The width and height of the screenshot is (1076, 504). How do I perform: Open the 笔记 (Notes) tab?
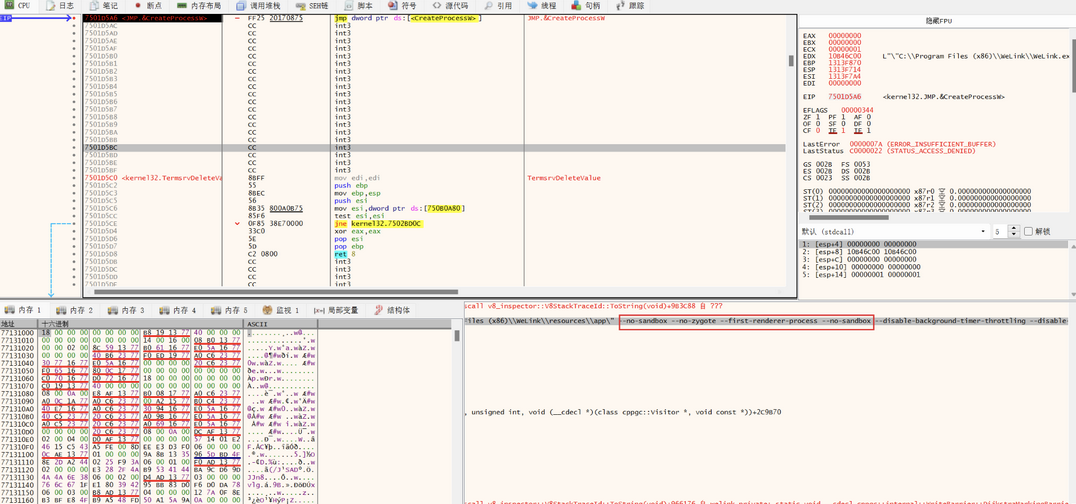(103, 5)
